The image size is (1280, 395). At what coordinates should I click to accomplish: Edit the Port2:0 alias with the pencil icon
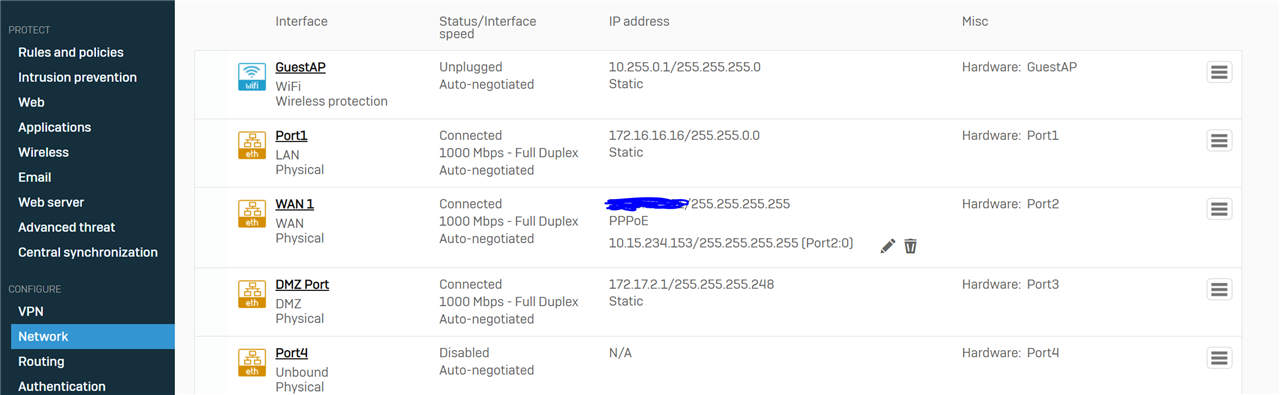coord(887,246)
